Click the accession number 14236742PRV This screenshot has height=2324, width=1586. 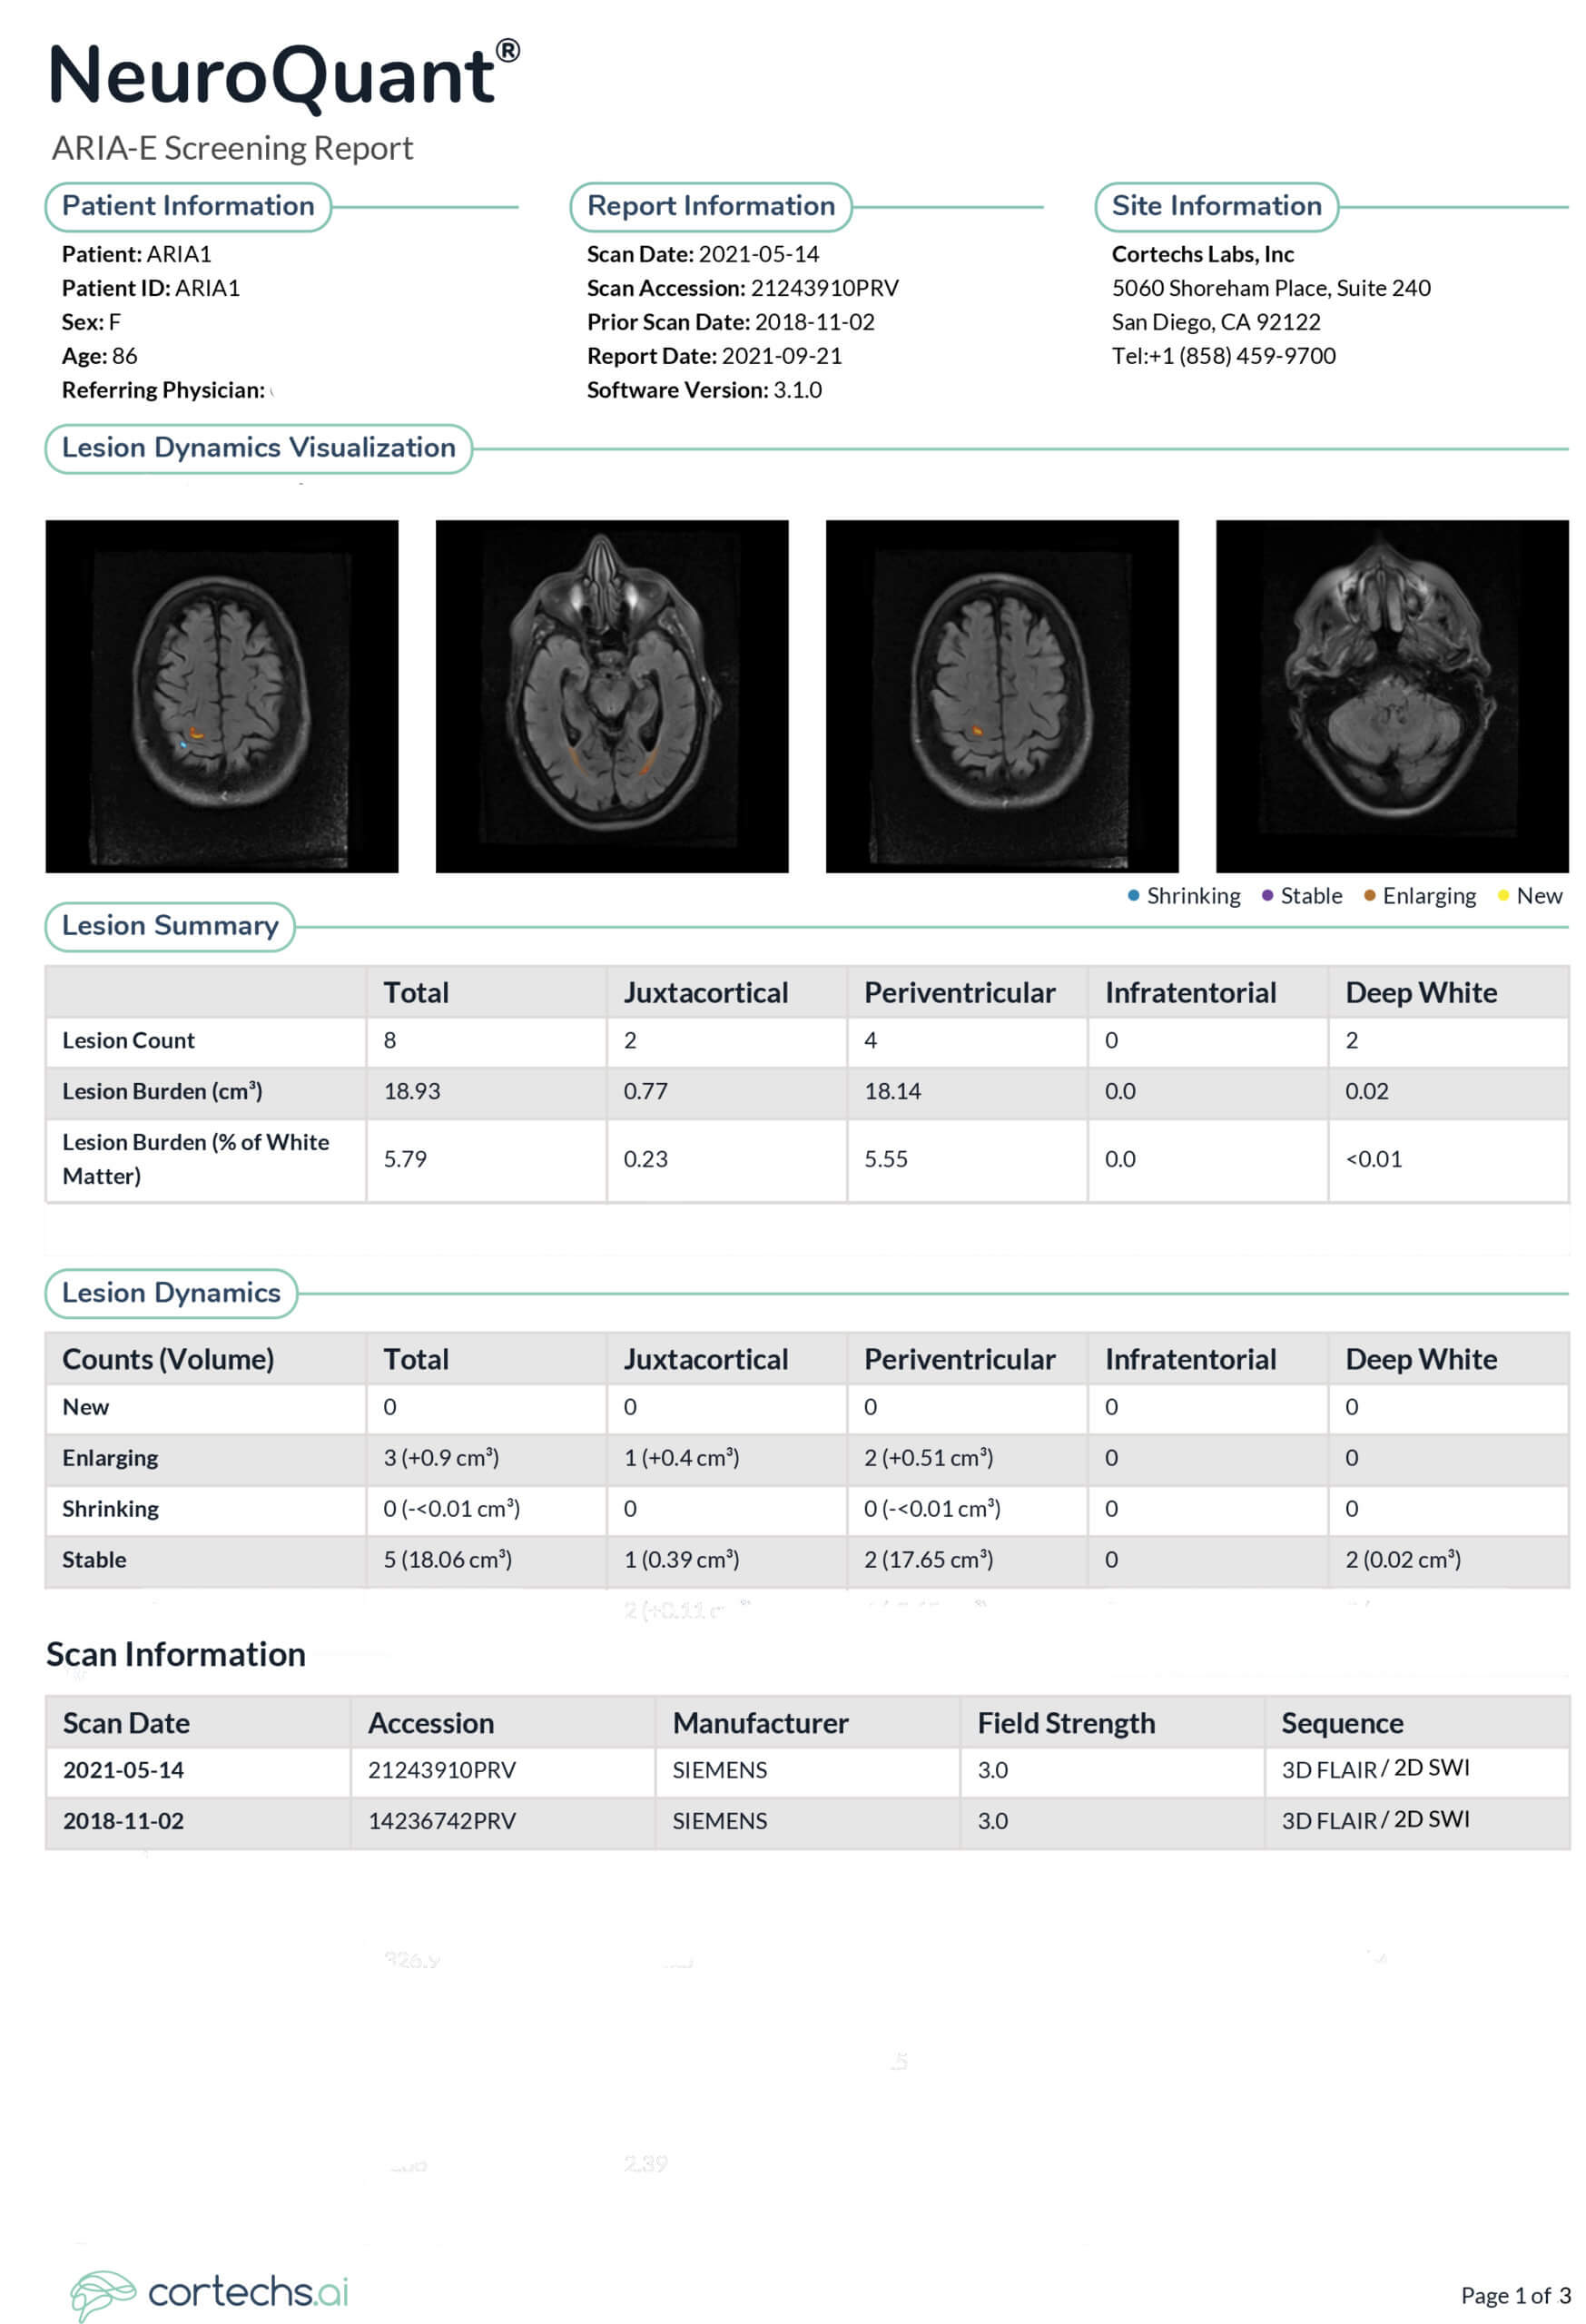tap(442, 1822)
